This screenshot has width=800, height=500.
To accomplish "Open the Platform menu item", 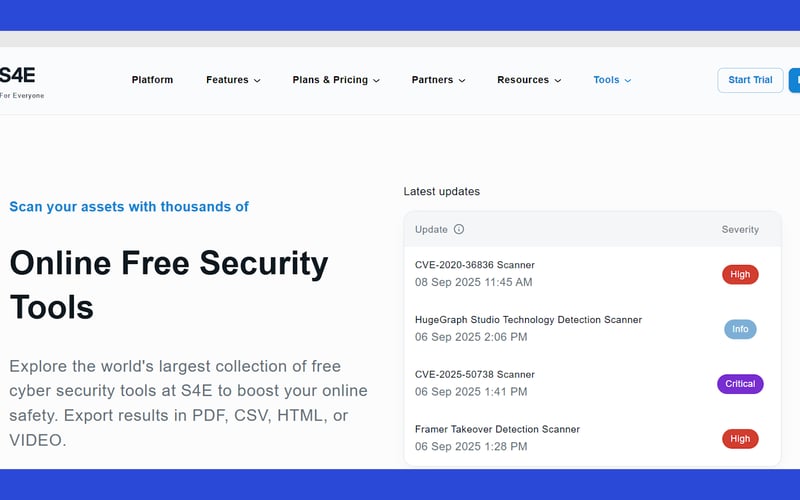I will pos(152,80).
